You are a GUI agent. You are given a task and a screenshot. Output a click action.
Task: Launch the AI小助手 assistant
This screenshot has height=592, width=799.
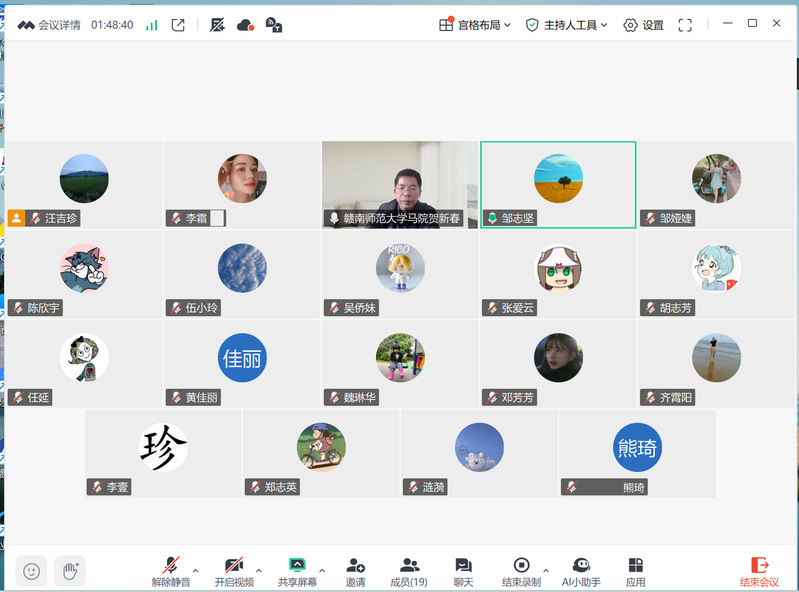point(581,571)
